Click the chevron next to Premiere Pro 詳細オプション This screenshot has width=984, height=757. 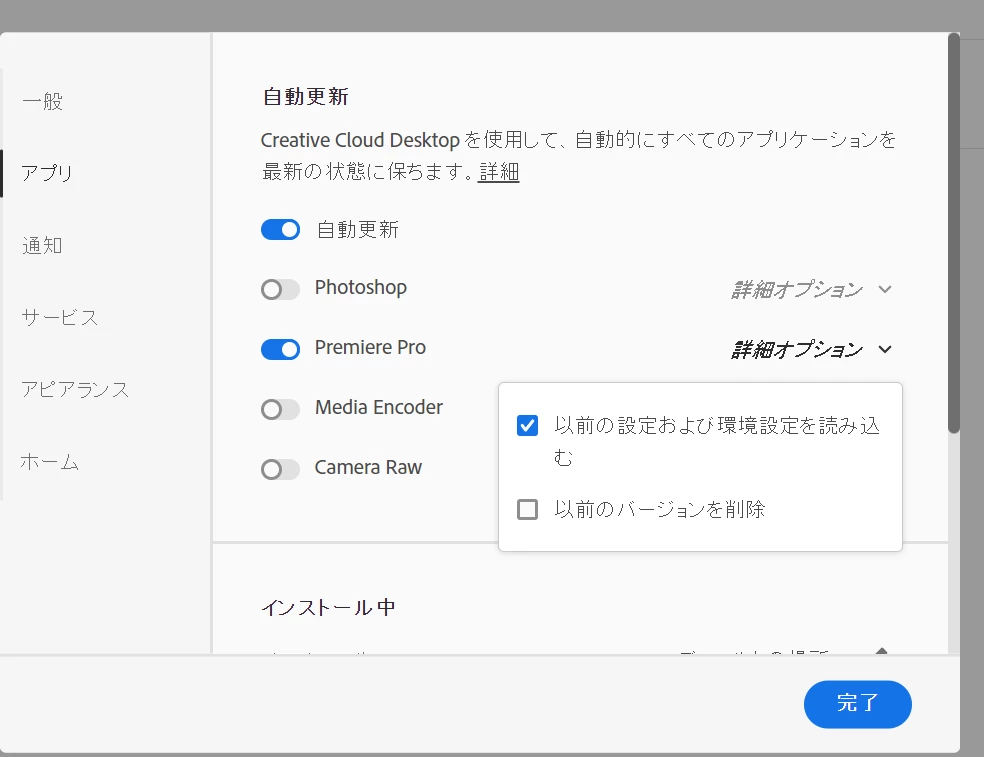pyautogui.click(x=885, y=350)
